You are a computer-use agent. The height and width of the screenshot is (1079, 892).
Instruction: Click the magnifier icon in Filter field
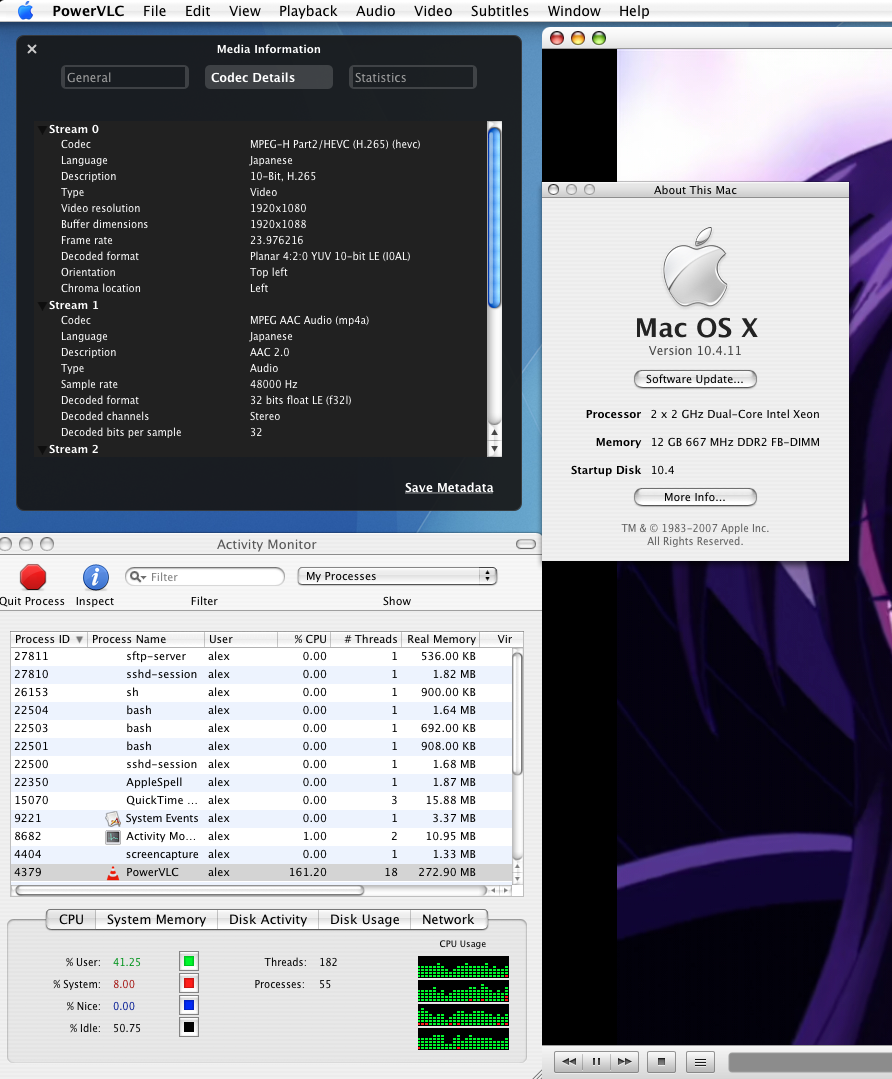(x=137, y=577)
